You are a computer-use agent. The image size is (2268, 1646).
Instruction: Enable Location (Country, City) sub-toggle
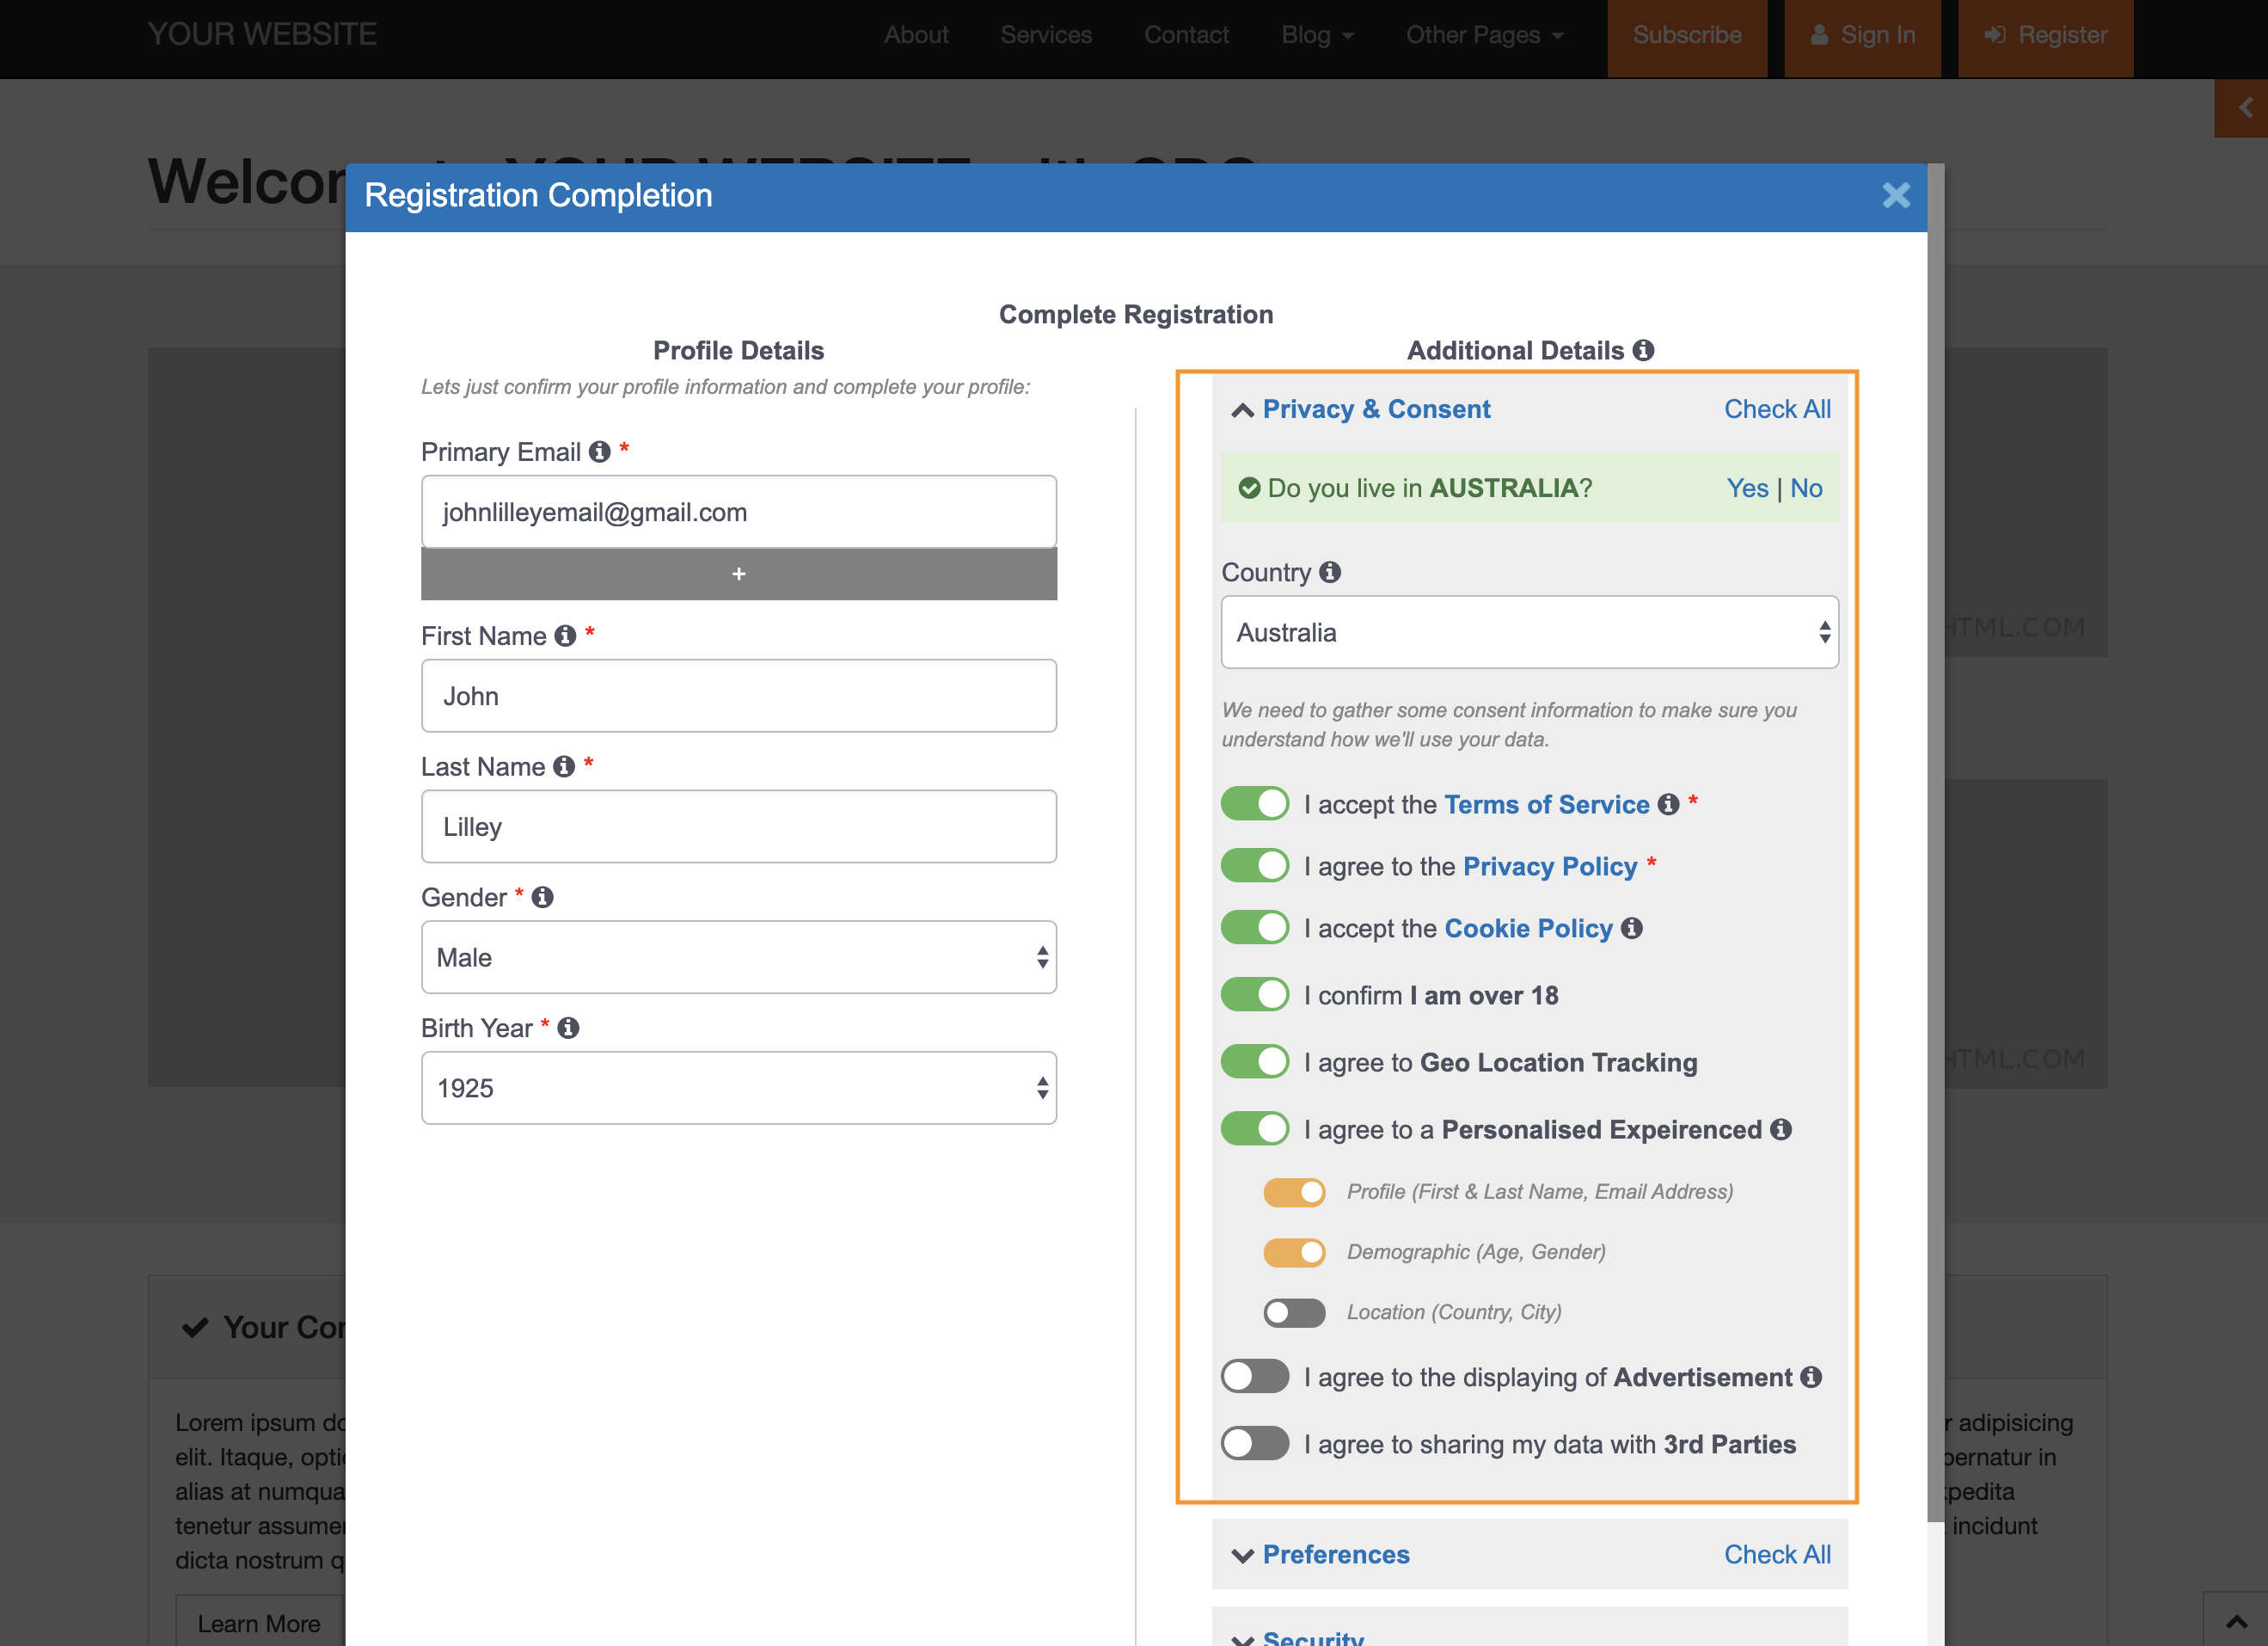(1294, 1312)
